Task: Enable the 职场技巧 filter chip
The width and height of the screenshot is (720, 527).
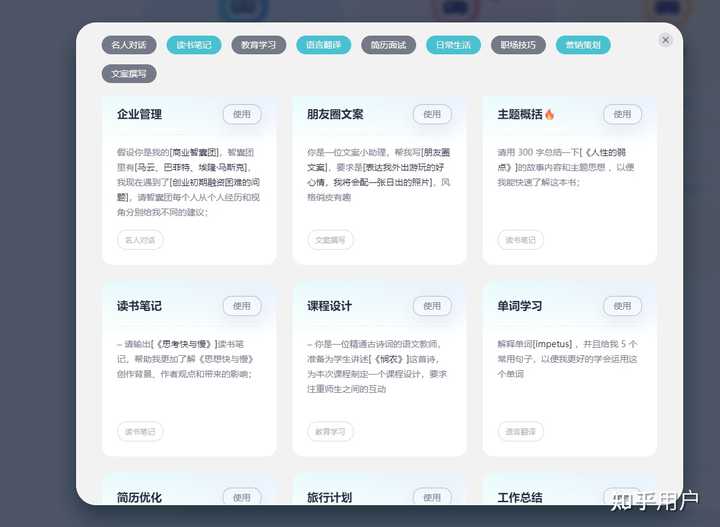Action: coord(518,45)
